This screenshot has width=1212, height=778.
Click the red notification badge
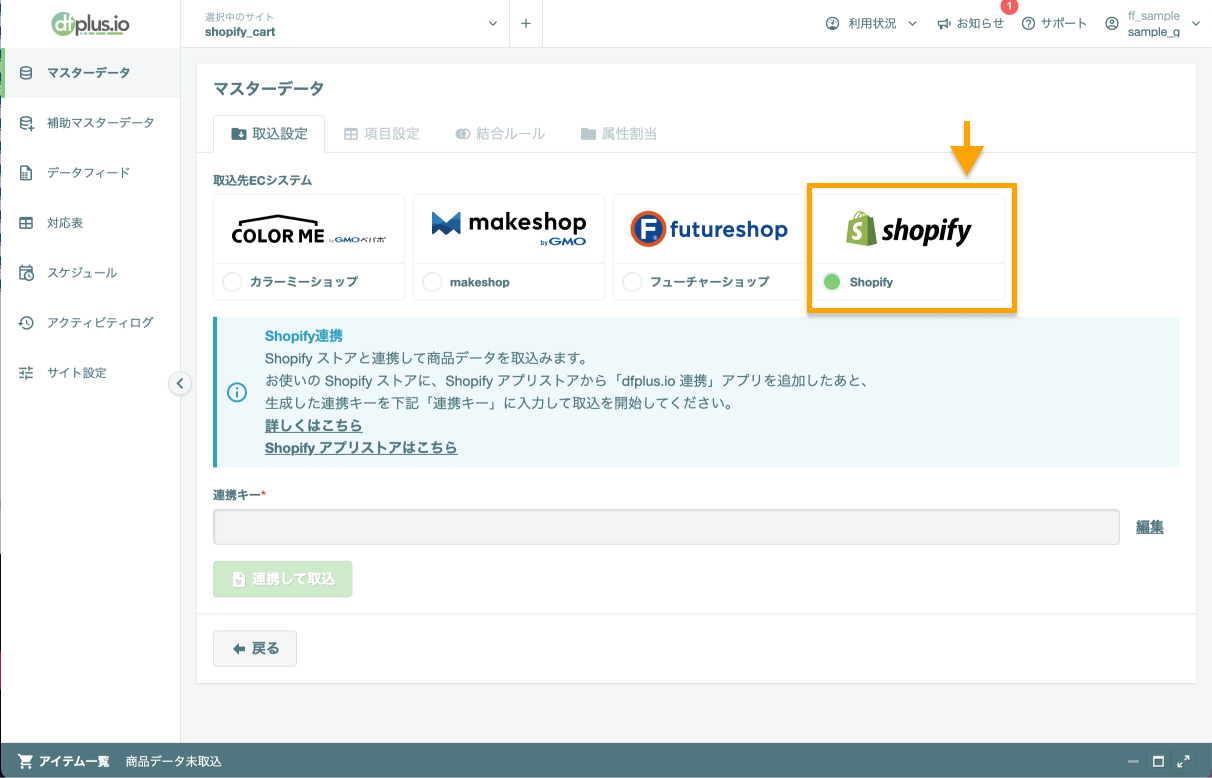[1009, 7]
